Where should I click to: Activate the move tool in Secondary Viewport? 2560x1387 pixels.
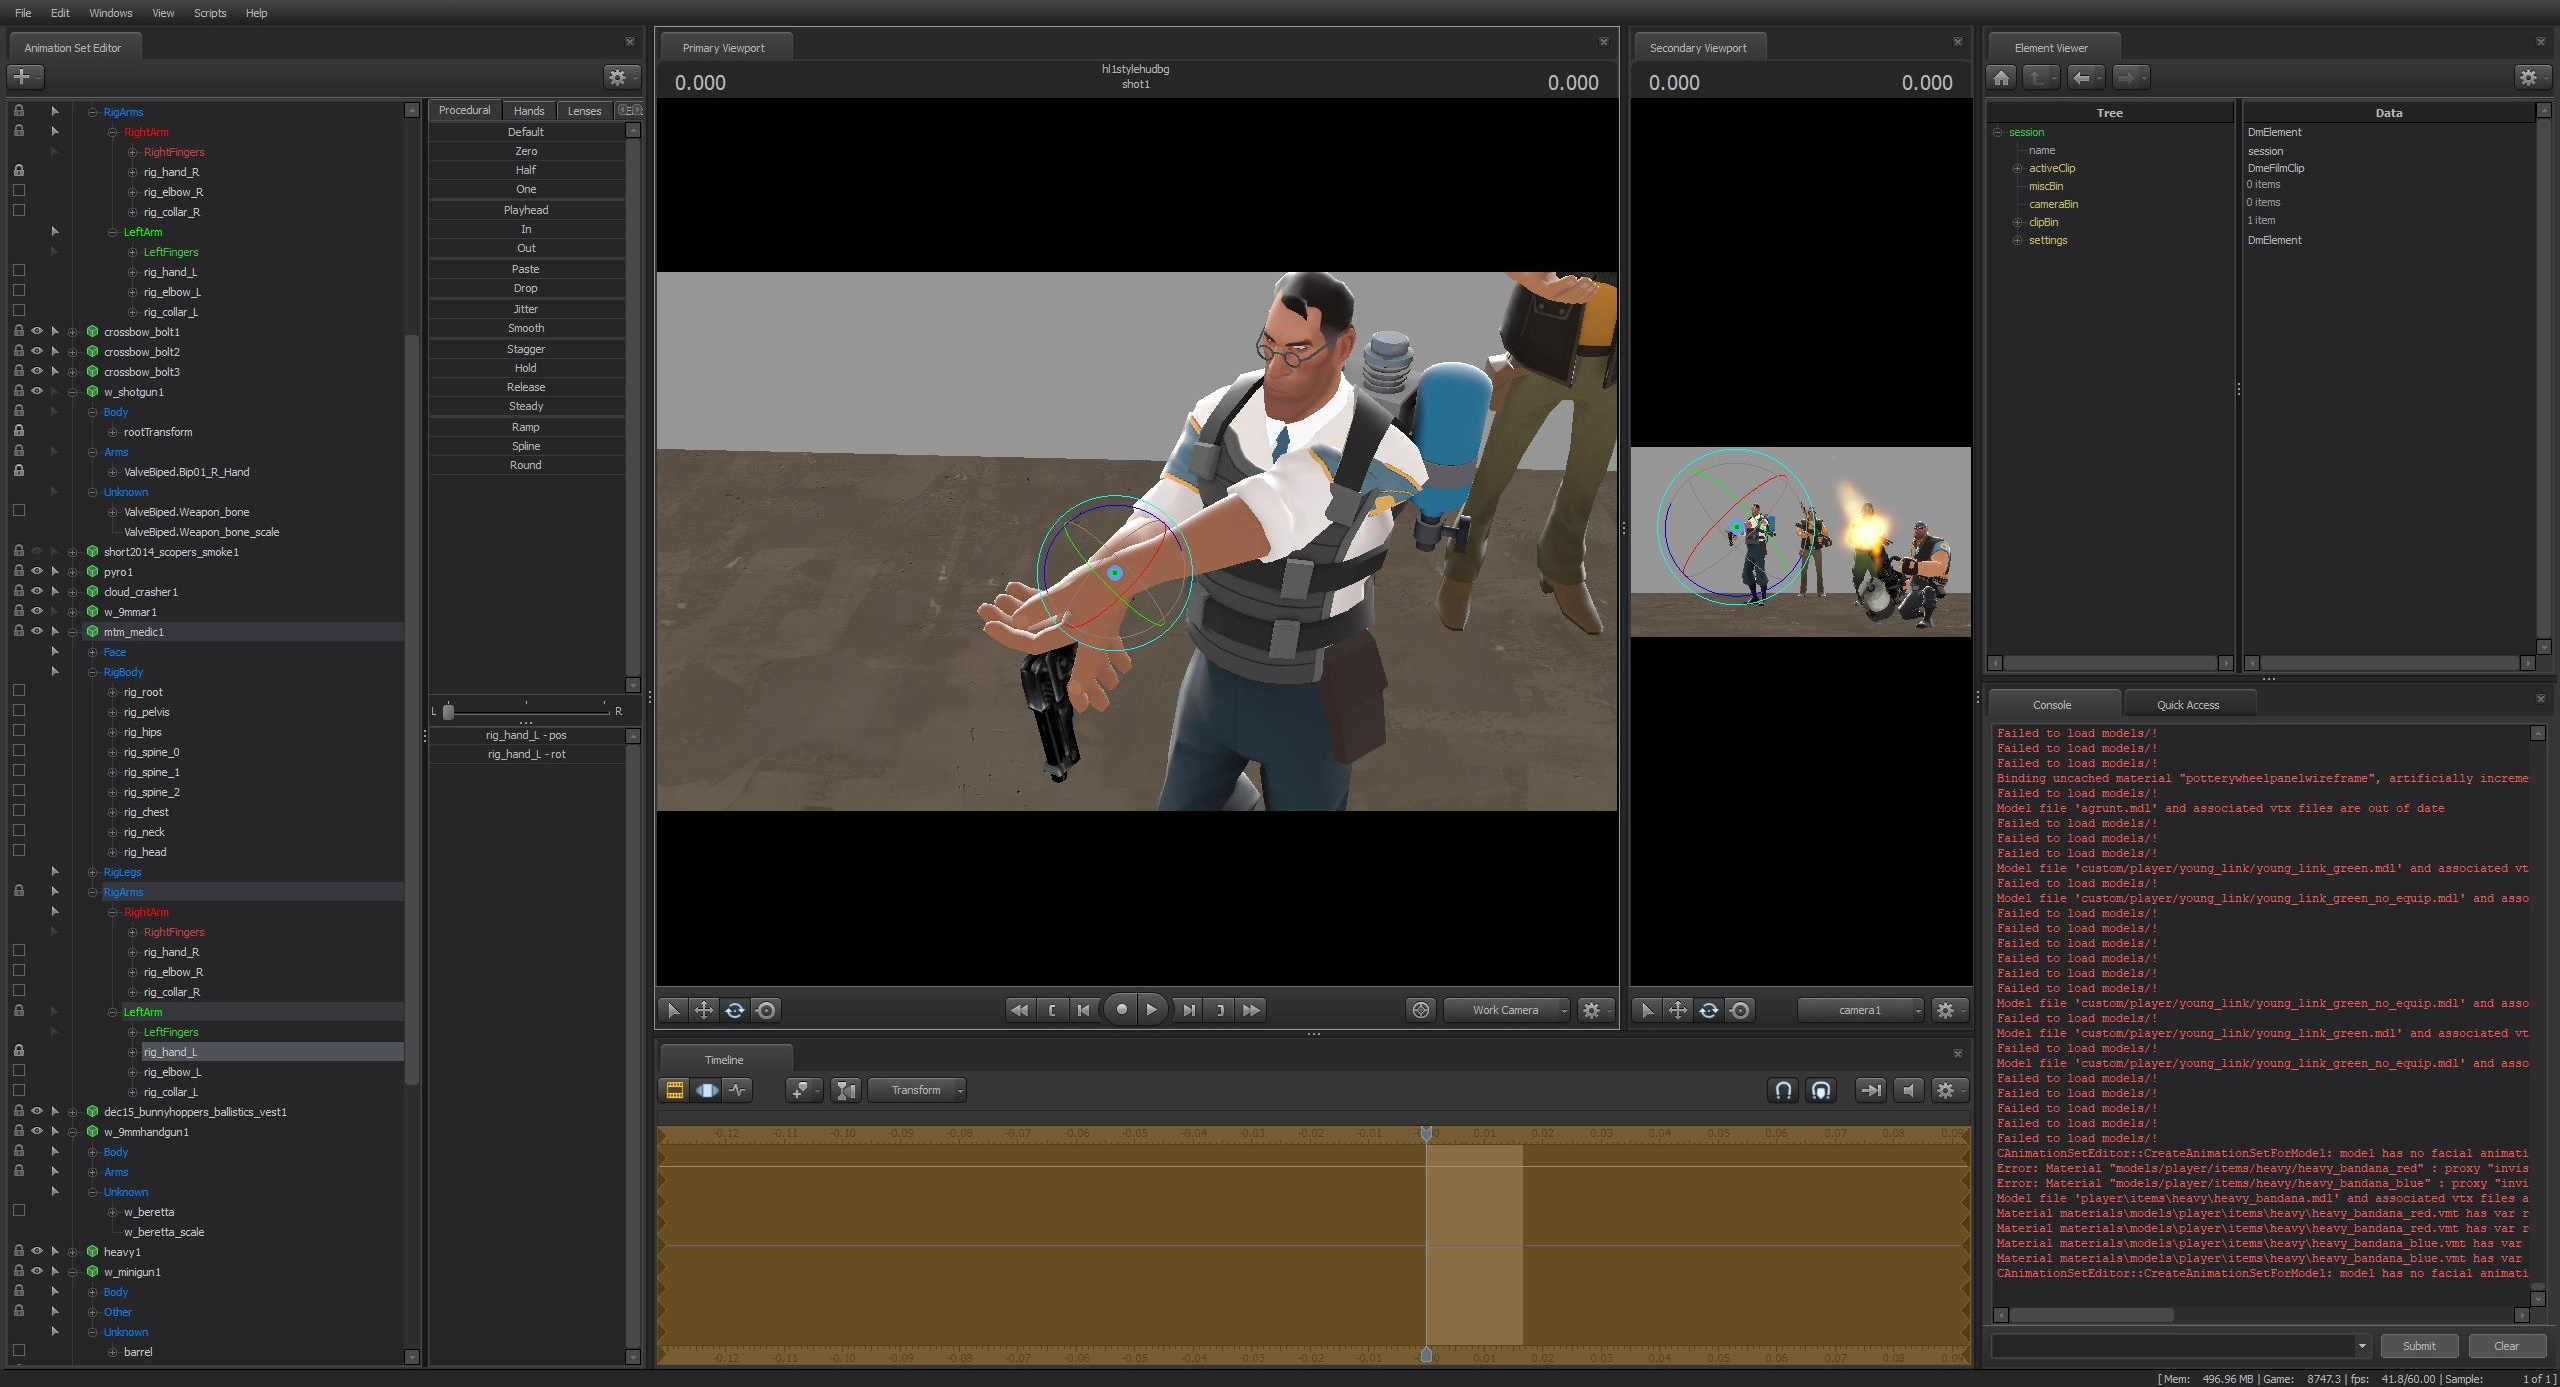pos(1678,1010)
